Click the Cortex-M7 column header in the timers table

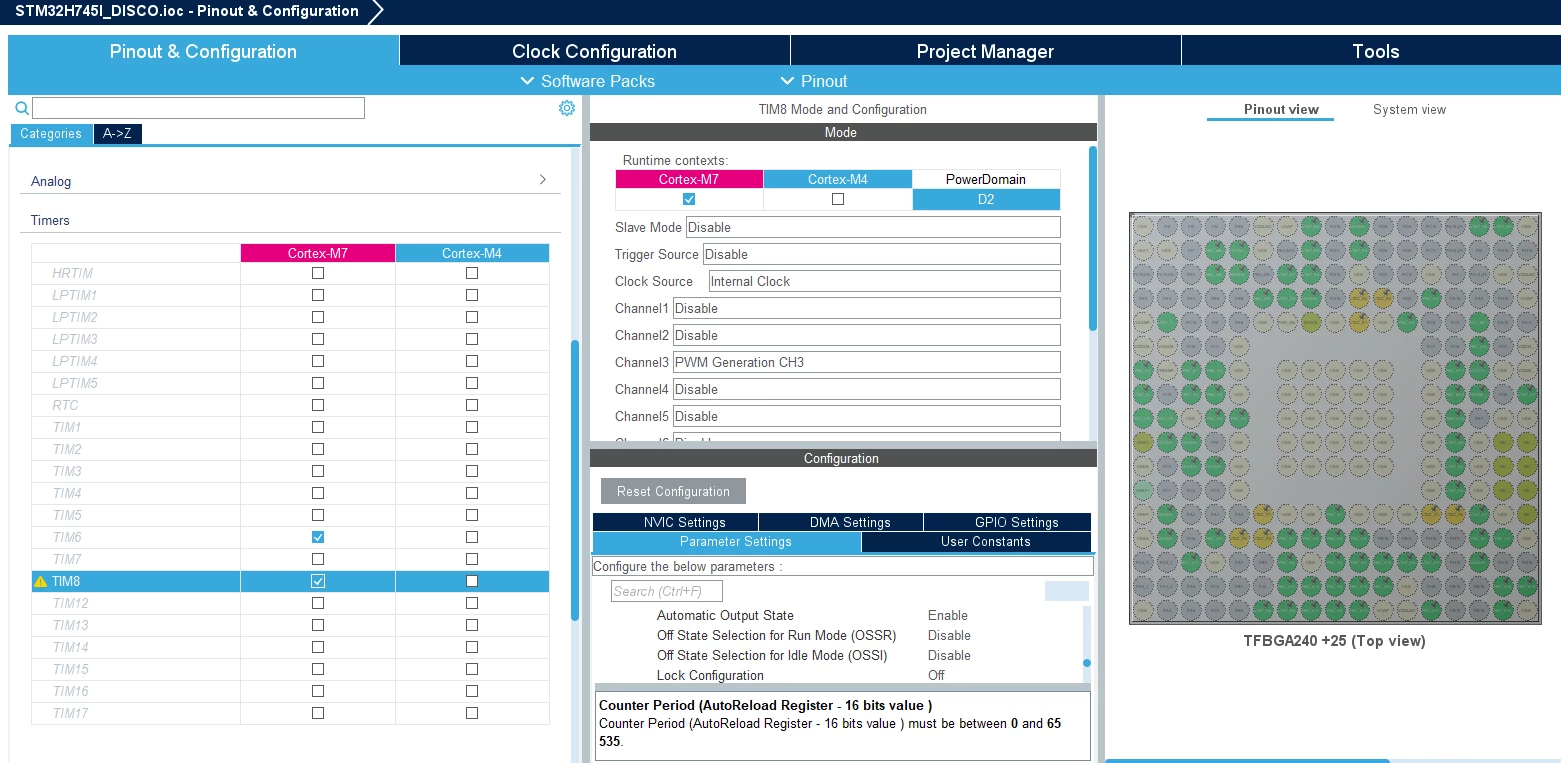[x=318, y=253]
